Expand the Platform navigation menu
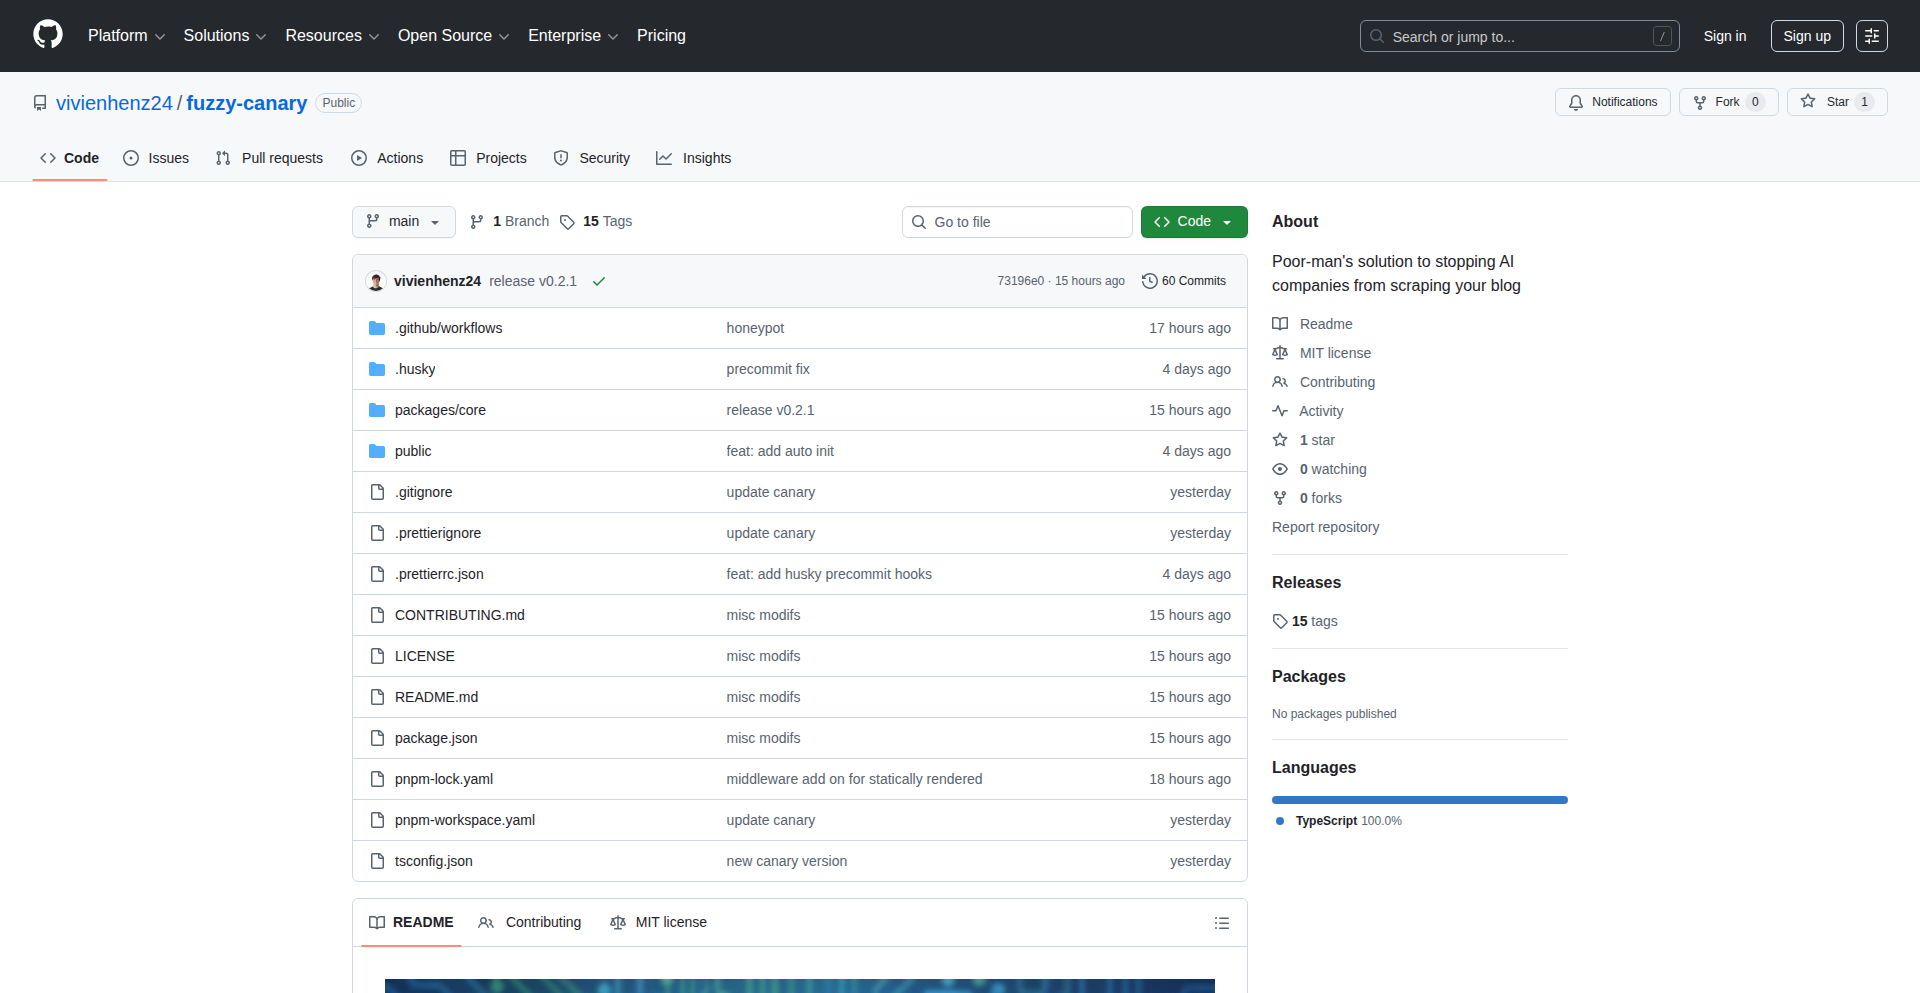 pos(126,36)
